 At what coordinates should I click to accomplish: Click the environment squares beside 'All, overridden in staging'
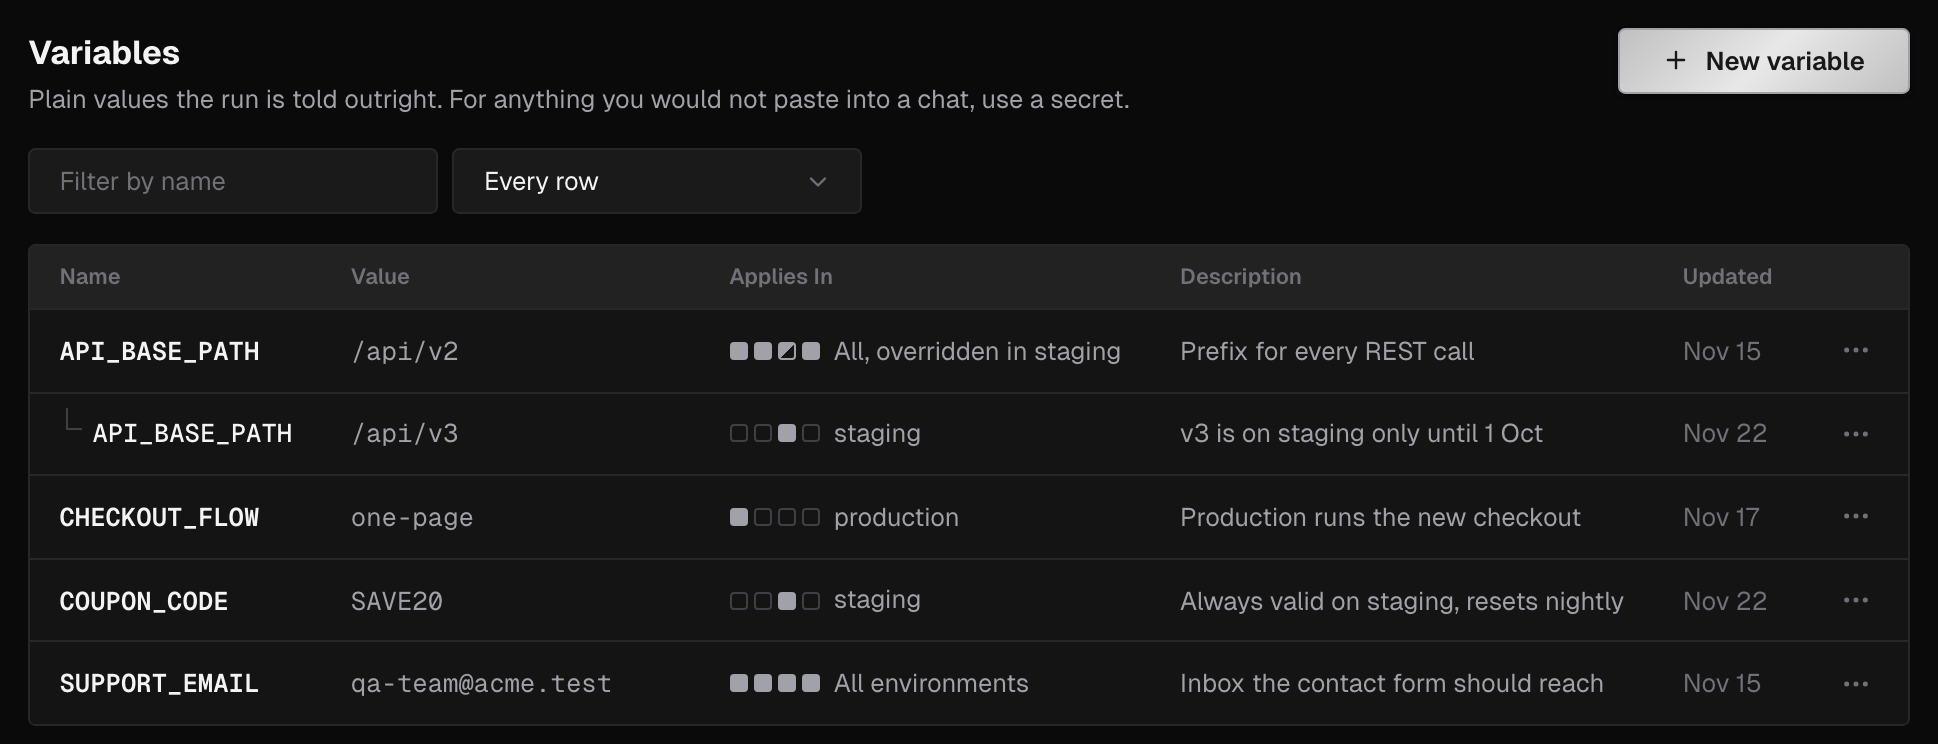[x=775, y=351]
